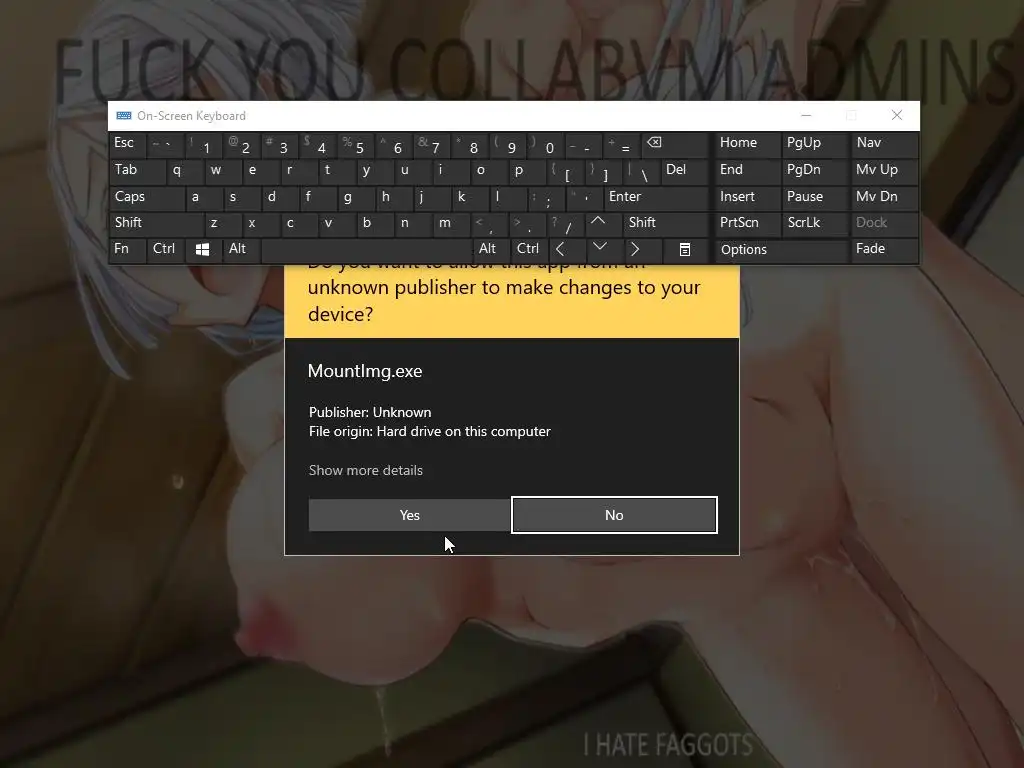The image size is (1024, 768).
Task: Toggle the left Ctrl key
Action: tap(165, 250)
